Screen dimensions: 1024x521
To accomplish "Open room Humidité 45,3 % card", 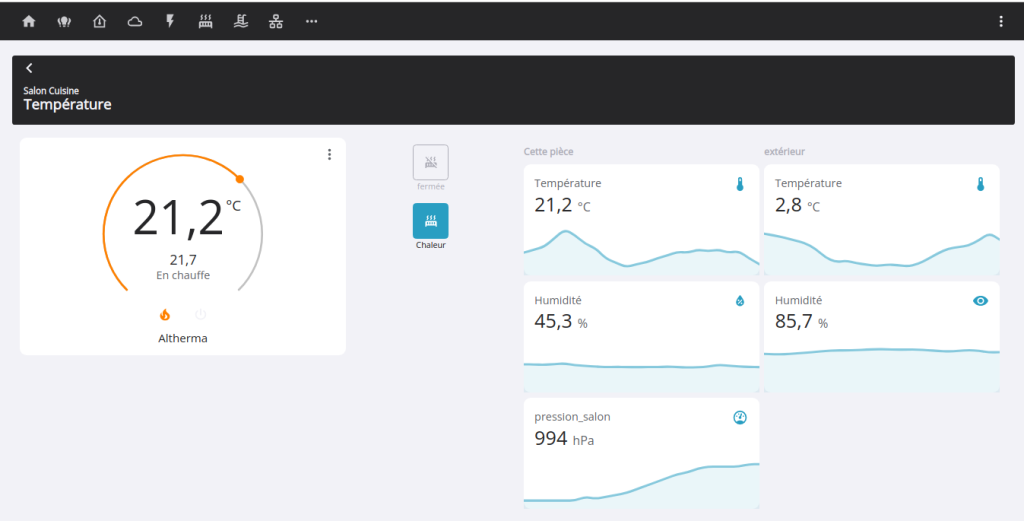I will 641,337.
